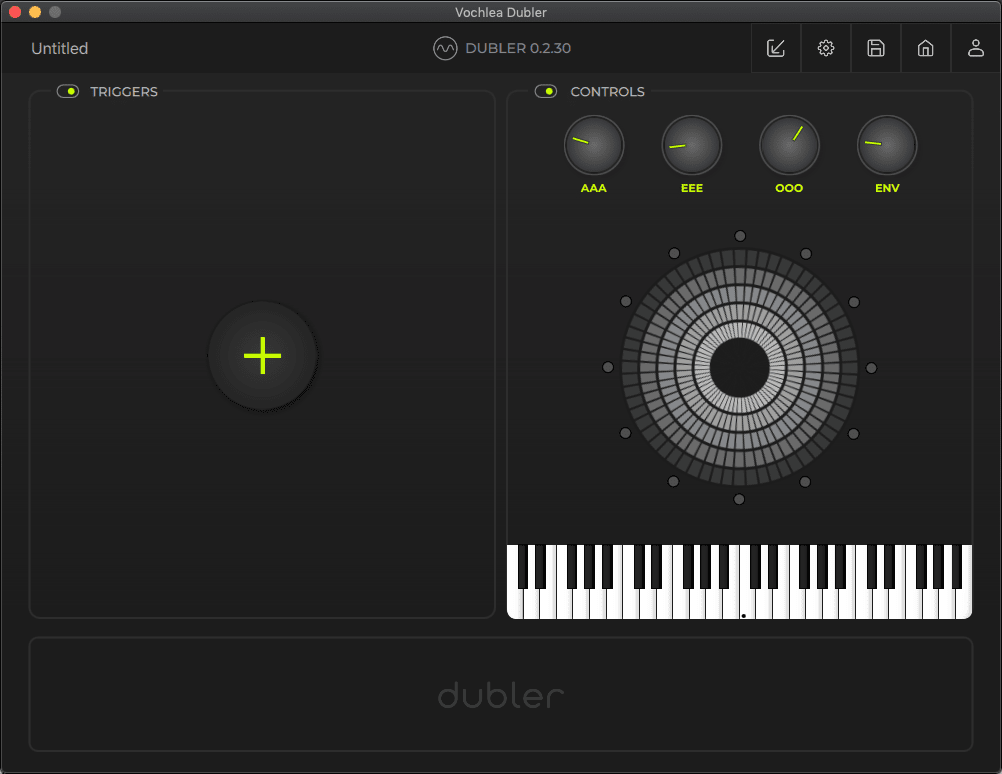Image resolution: width=1002 pixels, height=774 pixels.
Task: Click the EEE knob
Action: (691, 145)
